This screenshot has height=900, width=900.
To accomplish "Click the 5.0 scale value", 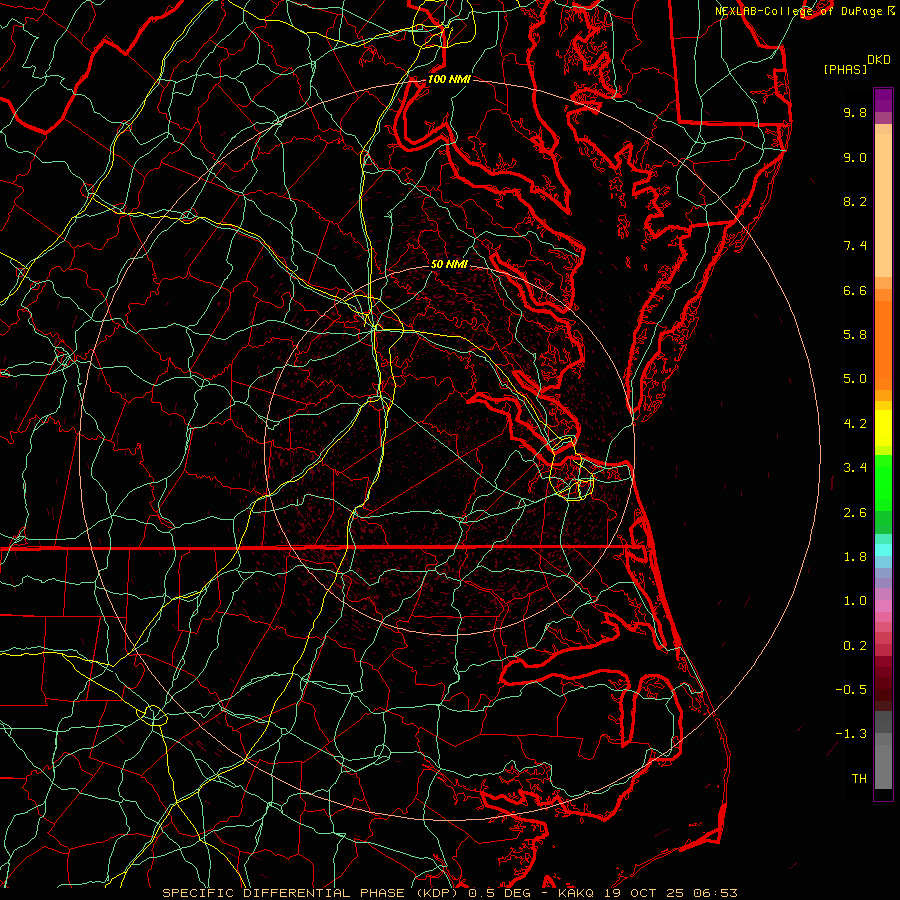I will pyautogui.click(x=855, y=379).
